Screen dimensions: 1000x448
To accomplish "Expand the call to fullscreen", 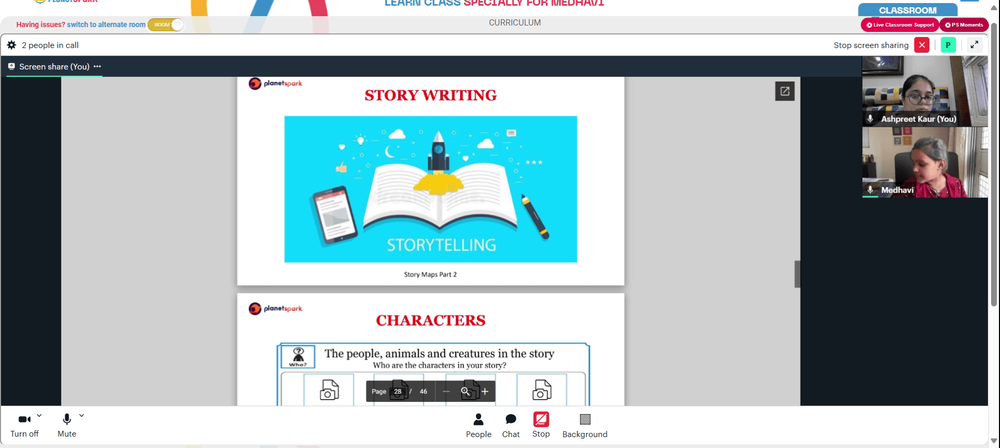I will [x=974, y=45].
